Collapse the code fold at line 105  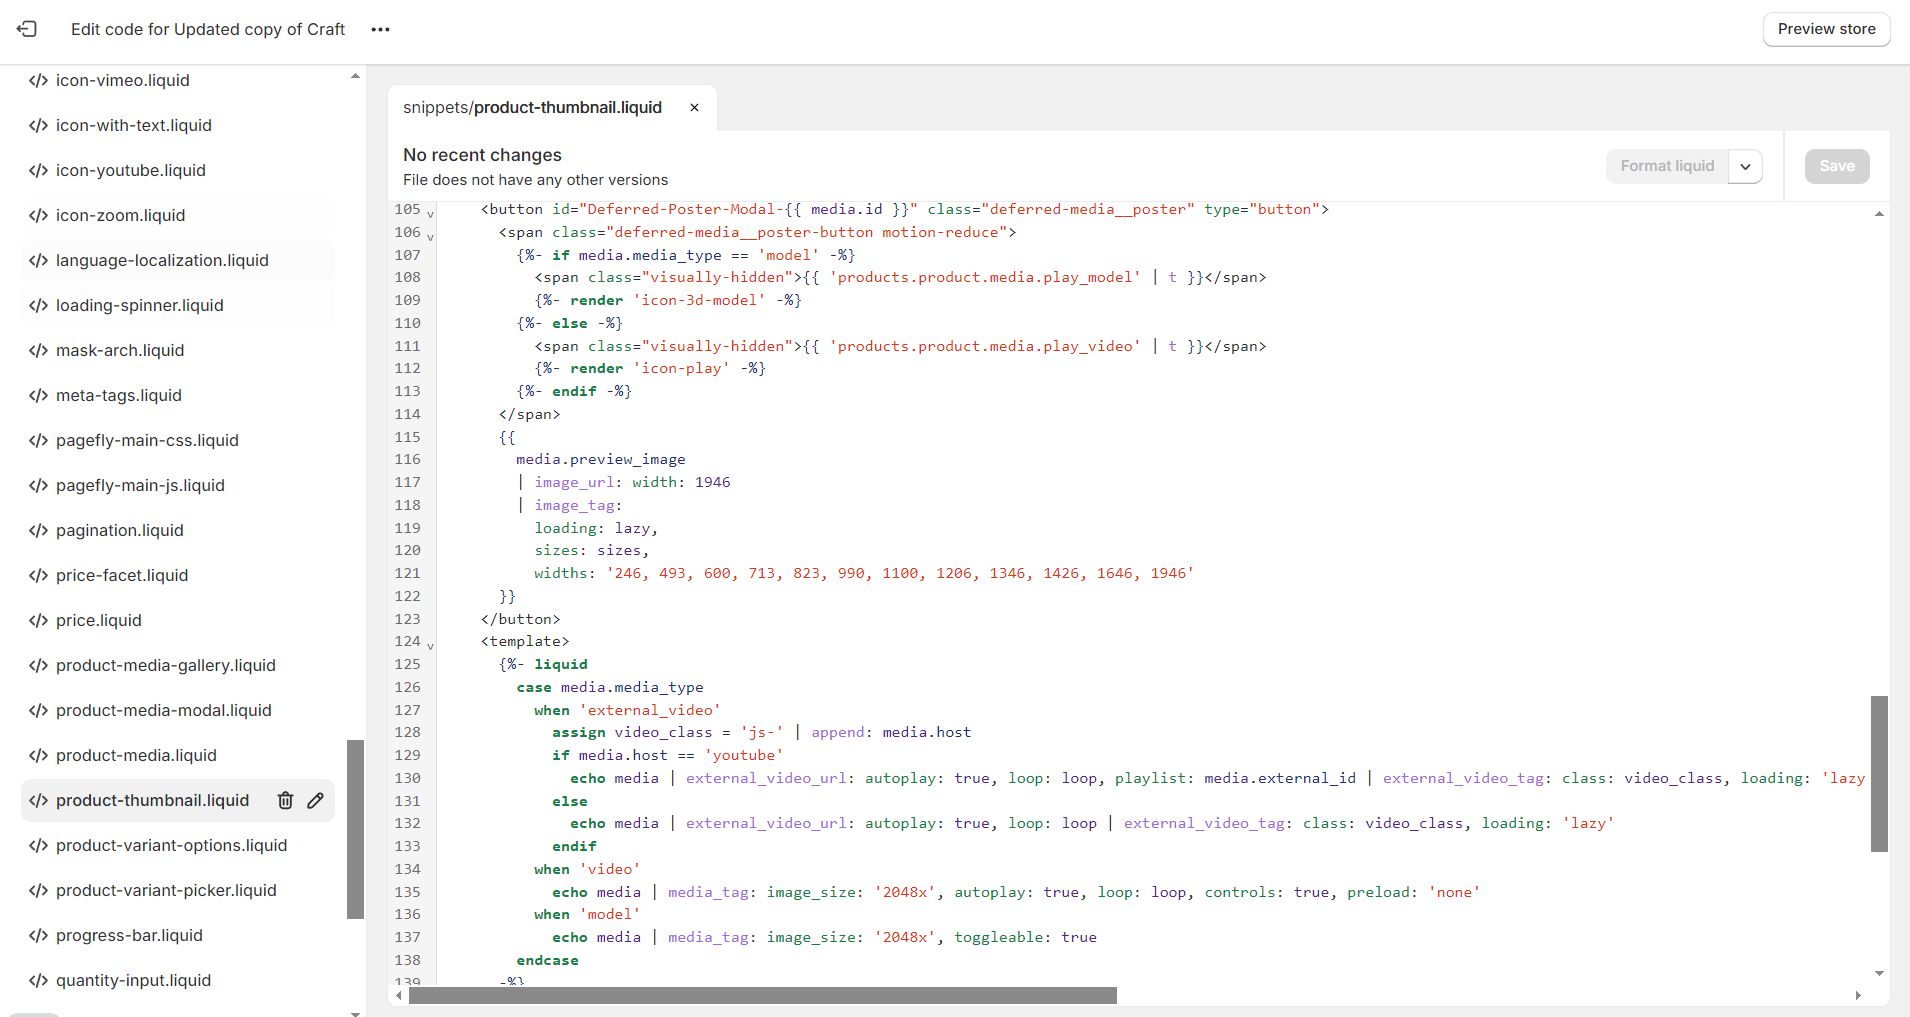(x=431, y=214)
